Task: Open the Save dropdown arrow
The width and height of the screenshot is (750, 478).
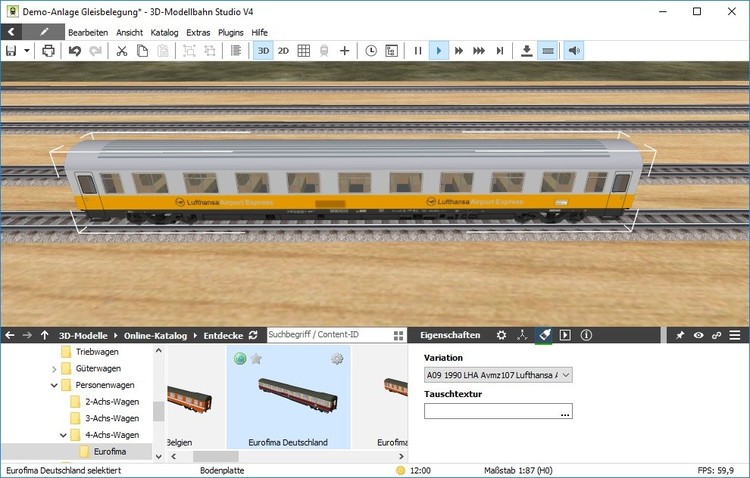Action: click(x=27, y=51)
